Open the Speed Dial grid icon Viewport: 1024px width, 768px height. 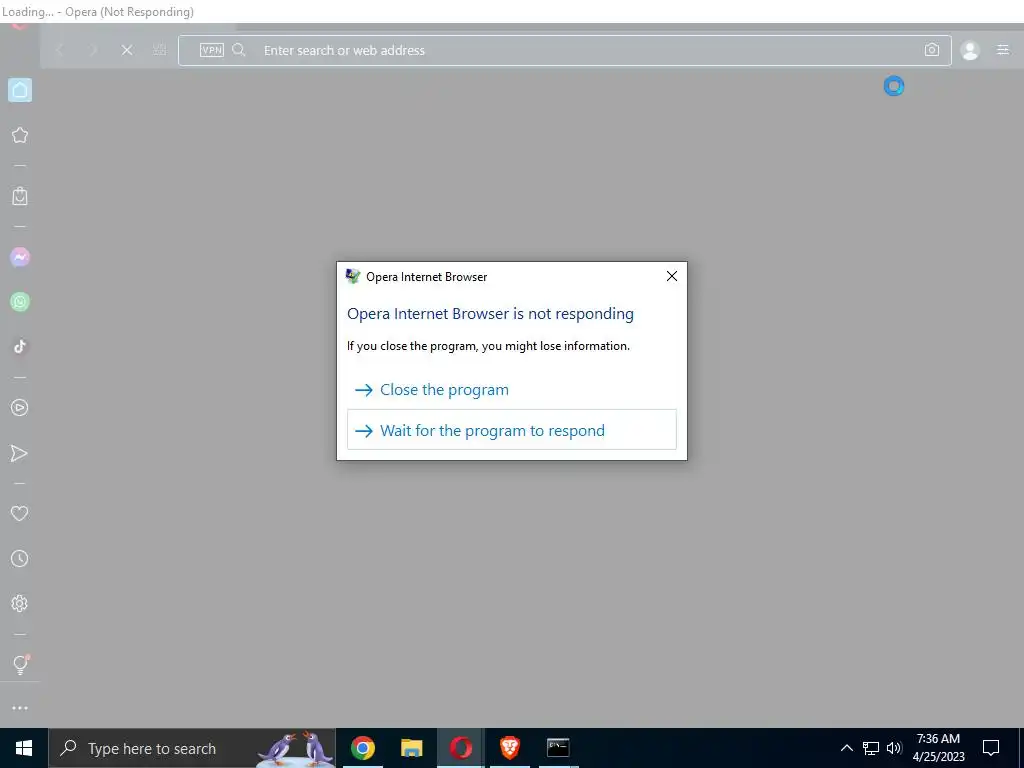[159, 50]
